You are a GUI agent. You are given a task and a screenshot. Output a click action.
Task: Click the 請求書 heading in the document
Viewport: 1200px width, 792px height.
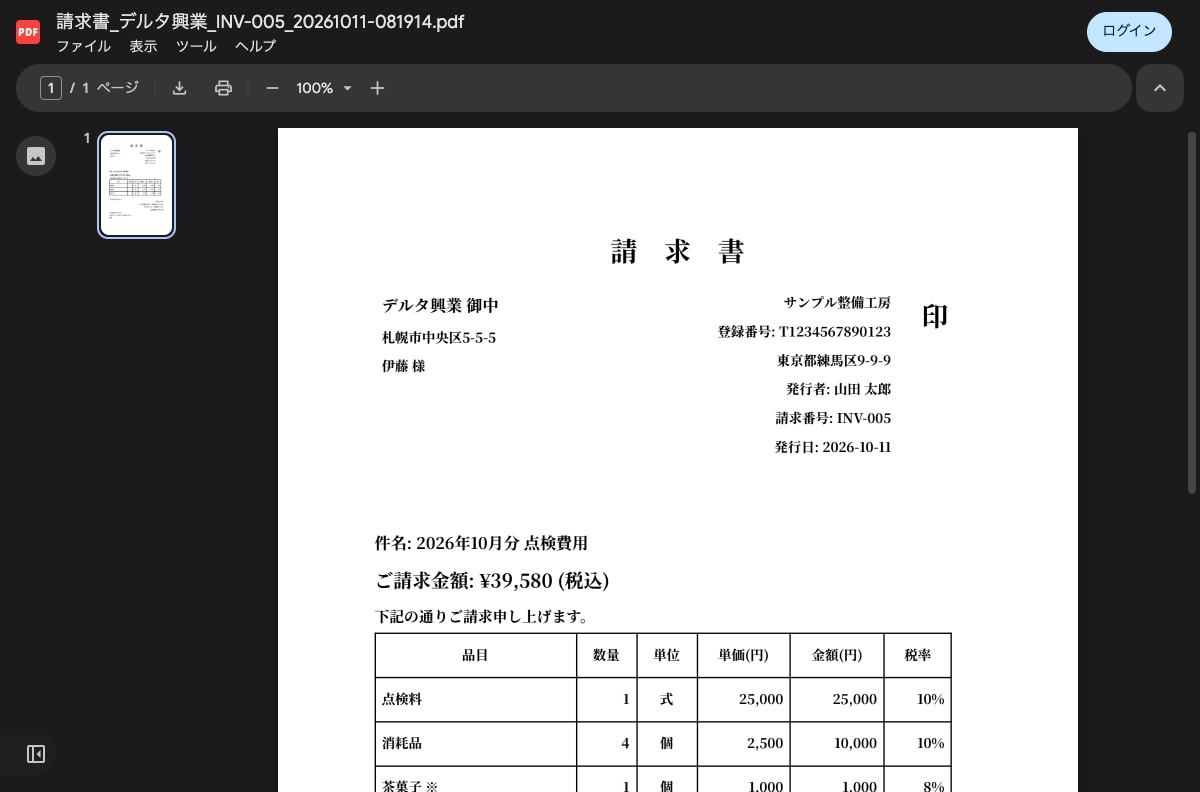coord(678,251)
